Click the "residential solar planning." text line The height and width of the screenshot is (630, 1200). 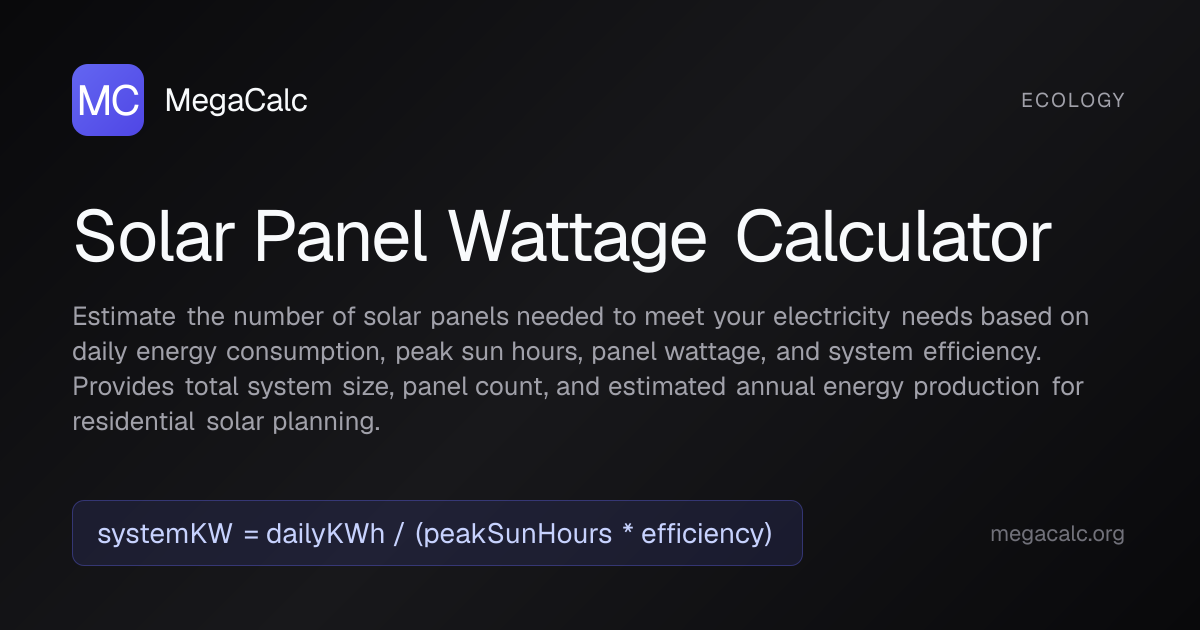coord(226,422)
